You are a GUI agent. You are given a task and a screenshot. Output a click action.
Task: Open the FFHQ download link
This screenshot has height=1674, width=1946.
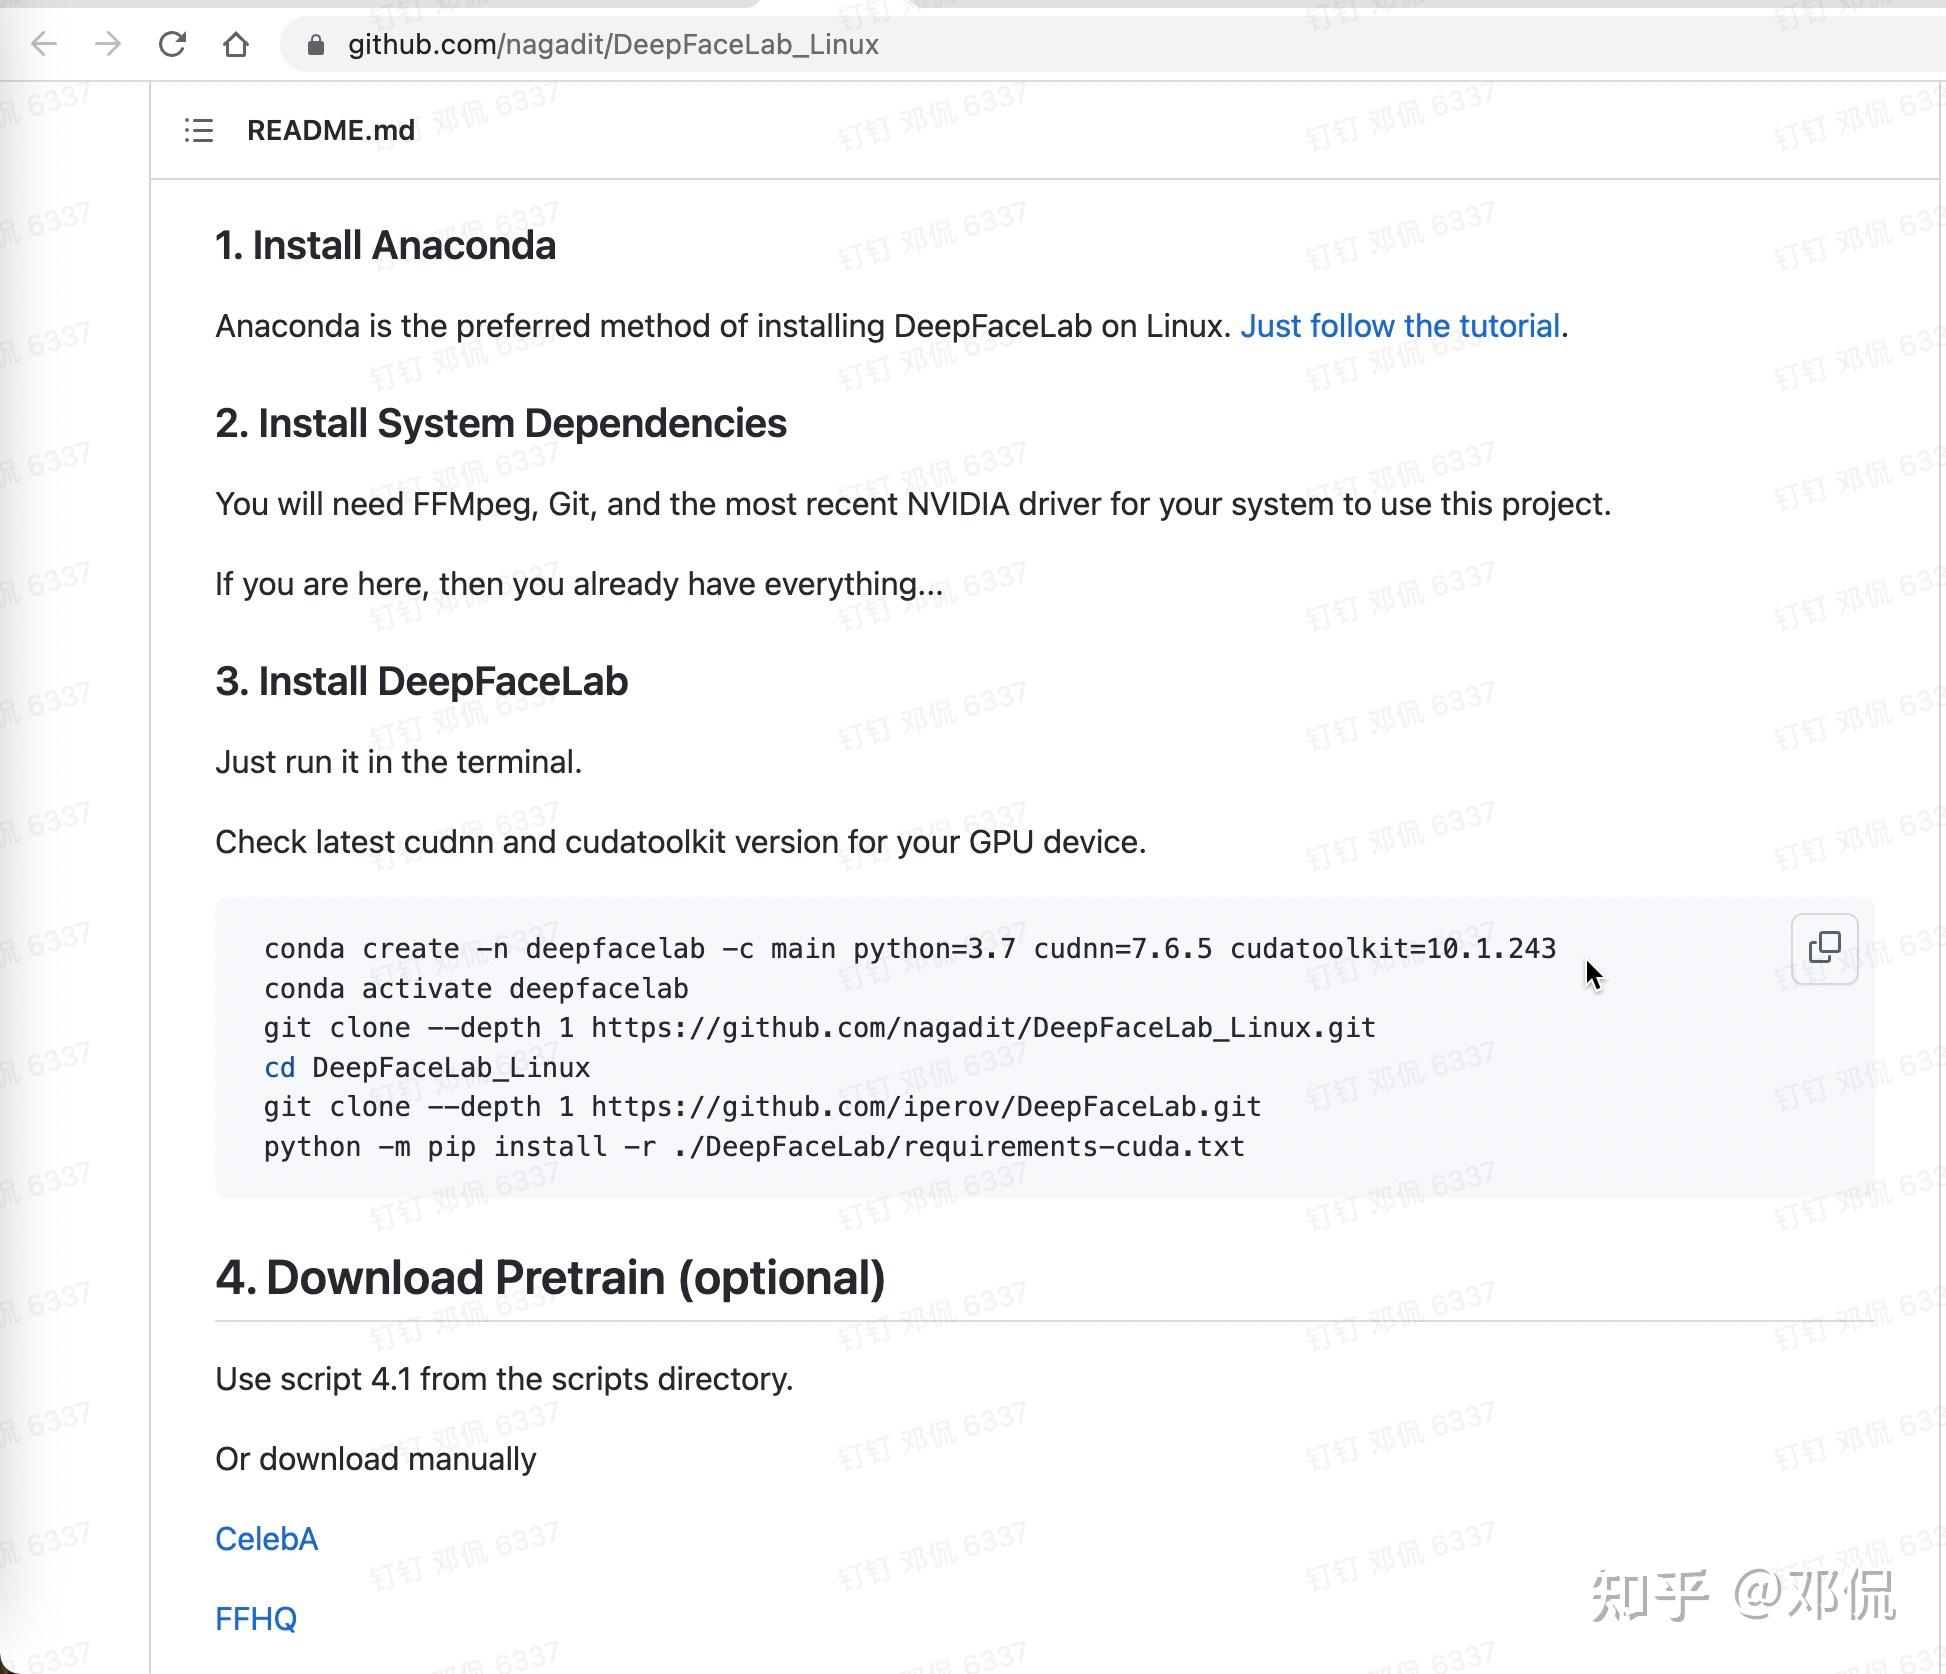click(255, 1618)
